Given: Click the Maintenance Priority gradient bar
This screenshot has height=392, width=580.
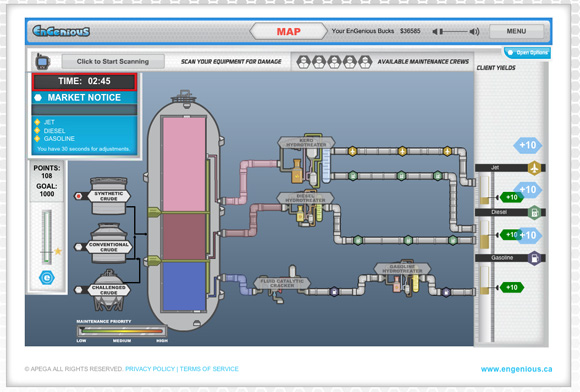Looking at the screenshot, I should tap(122, 331).
